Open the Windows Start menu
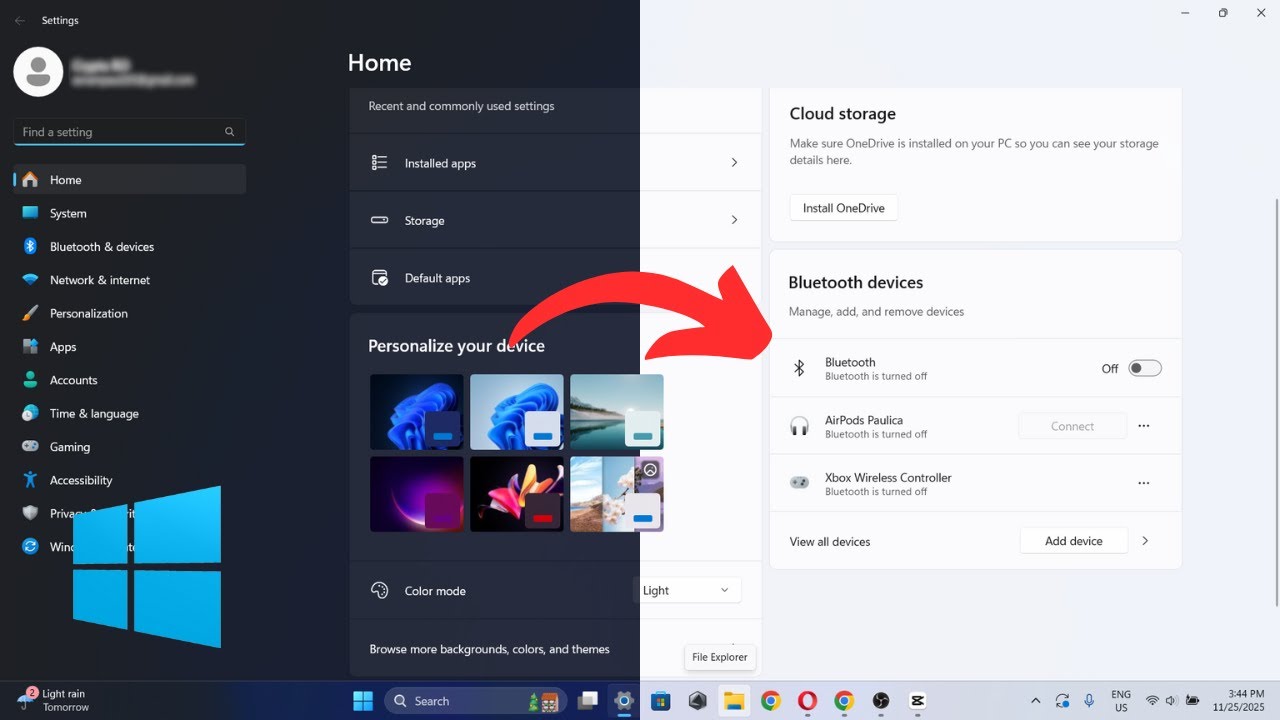The height and width of the screenshot is (720, 1280). tap(362, 701)
